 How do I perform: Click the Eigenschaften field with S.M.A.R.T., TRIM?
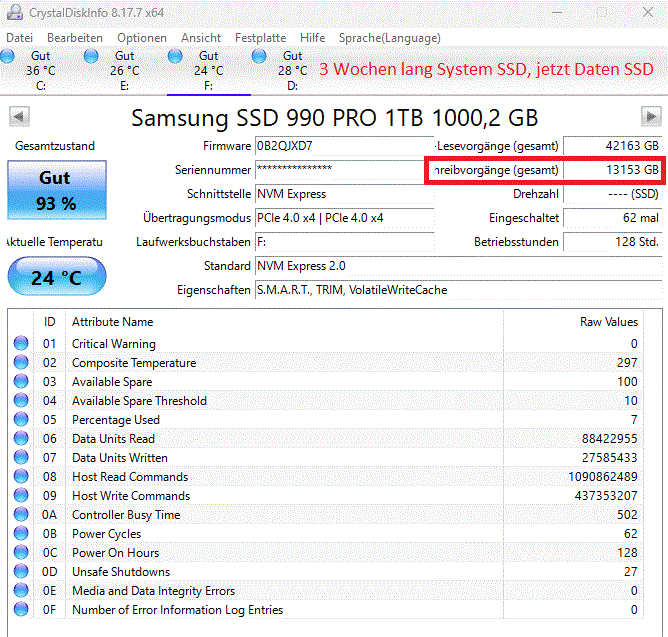(458, 290)
